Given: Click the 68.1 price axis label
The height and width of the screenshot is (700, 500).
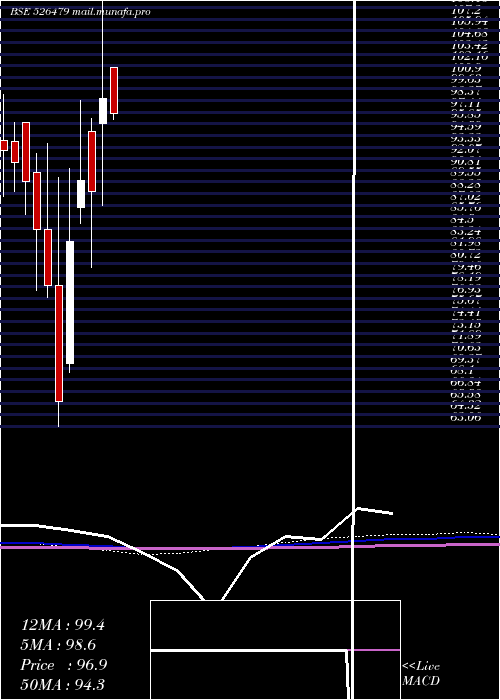Looking at the screenshot, I should click(x=462, y=371).
